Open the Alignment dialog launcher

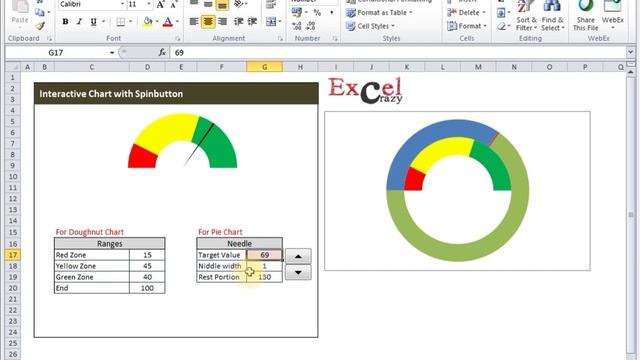click(x=280, y=39)
